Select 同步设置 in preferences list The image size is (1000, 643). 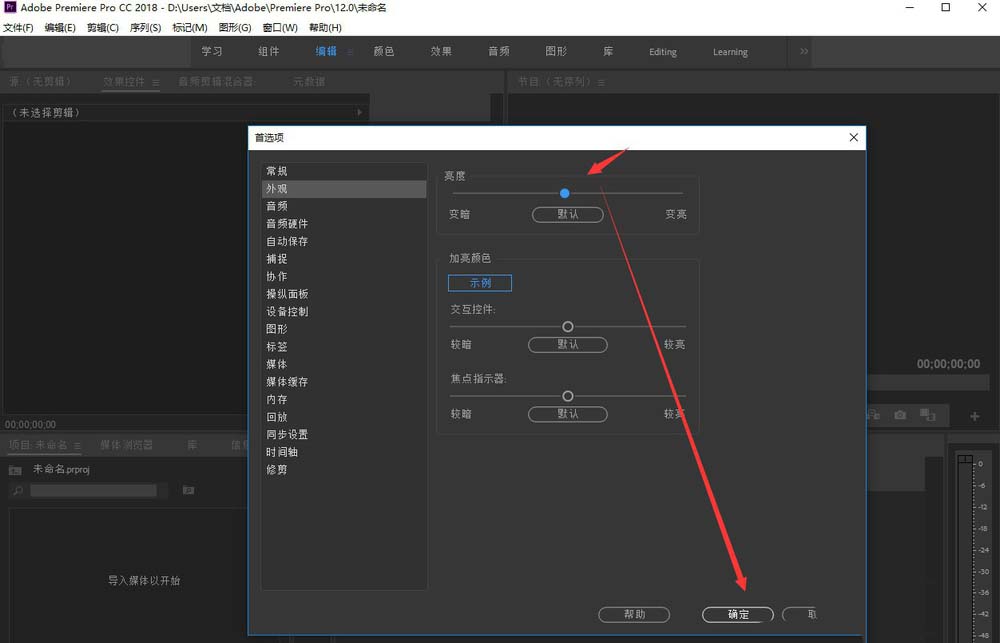click(x=344, y=434)
